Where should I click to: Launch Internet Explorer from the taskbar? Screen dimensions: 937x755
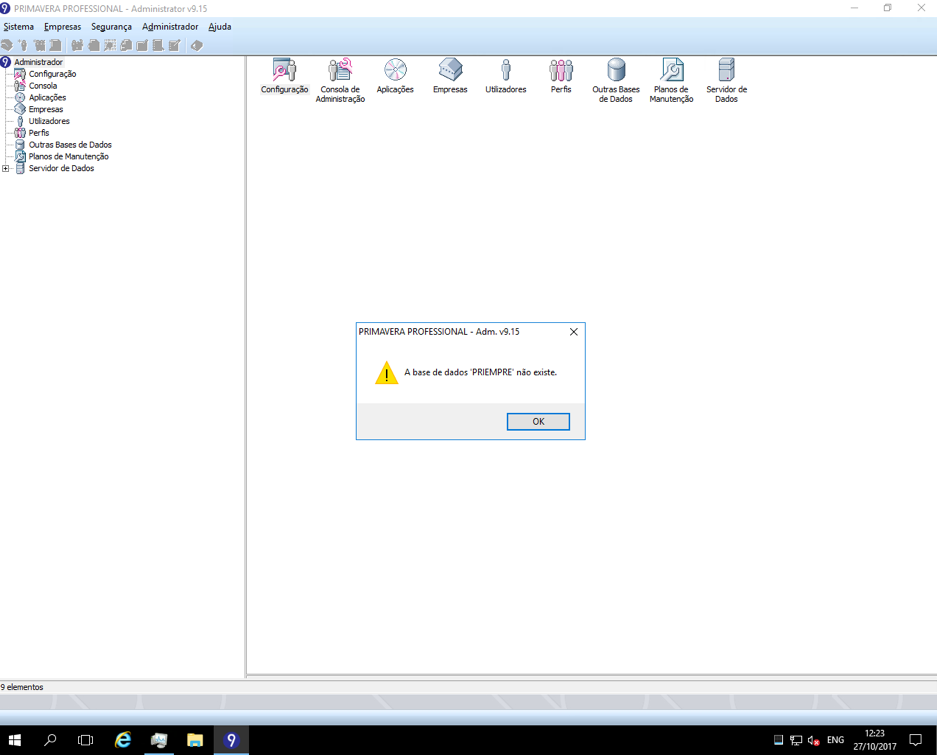click(x=123, y=740)
